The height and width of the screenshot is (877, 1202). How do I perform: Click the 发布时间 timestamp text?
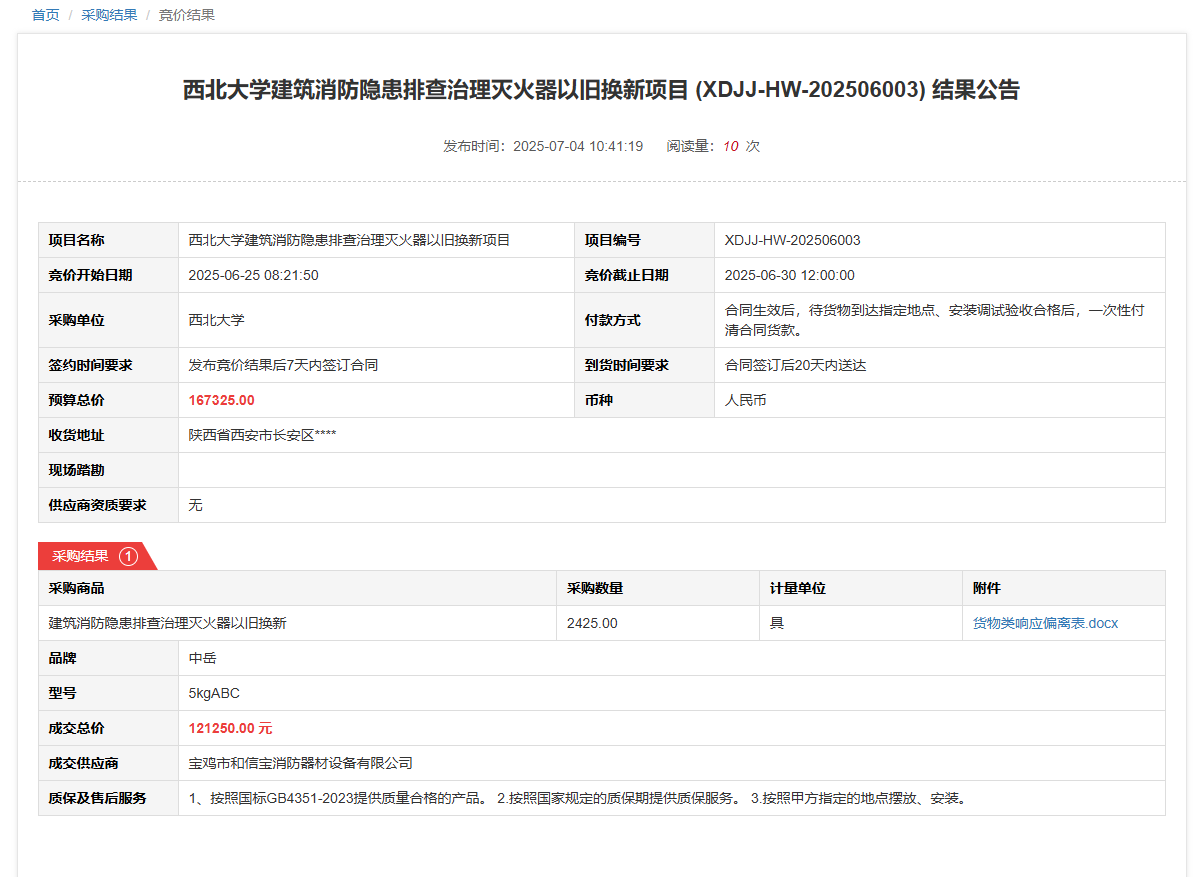pyautogui.click(x=543, y=146)
